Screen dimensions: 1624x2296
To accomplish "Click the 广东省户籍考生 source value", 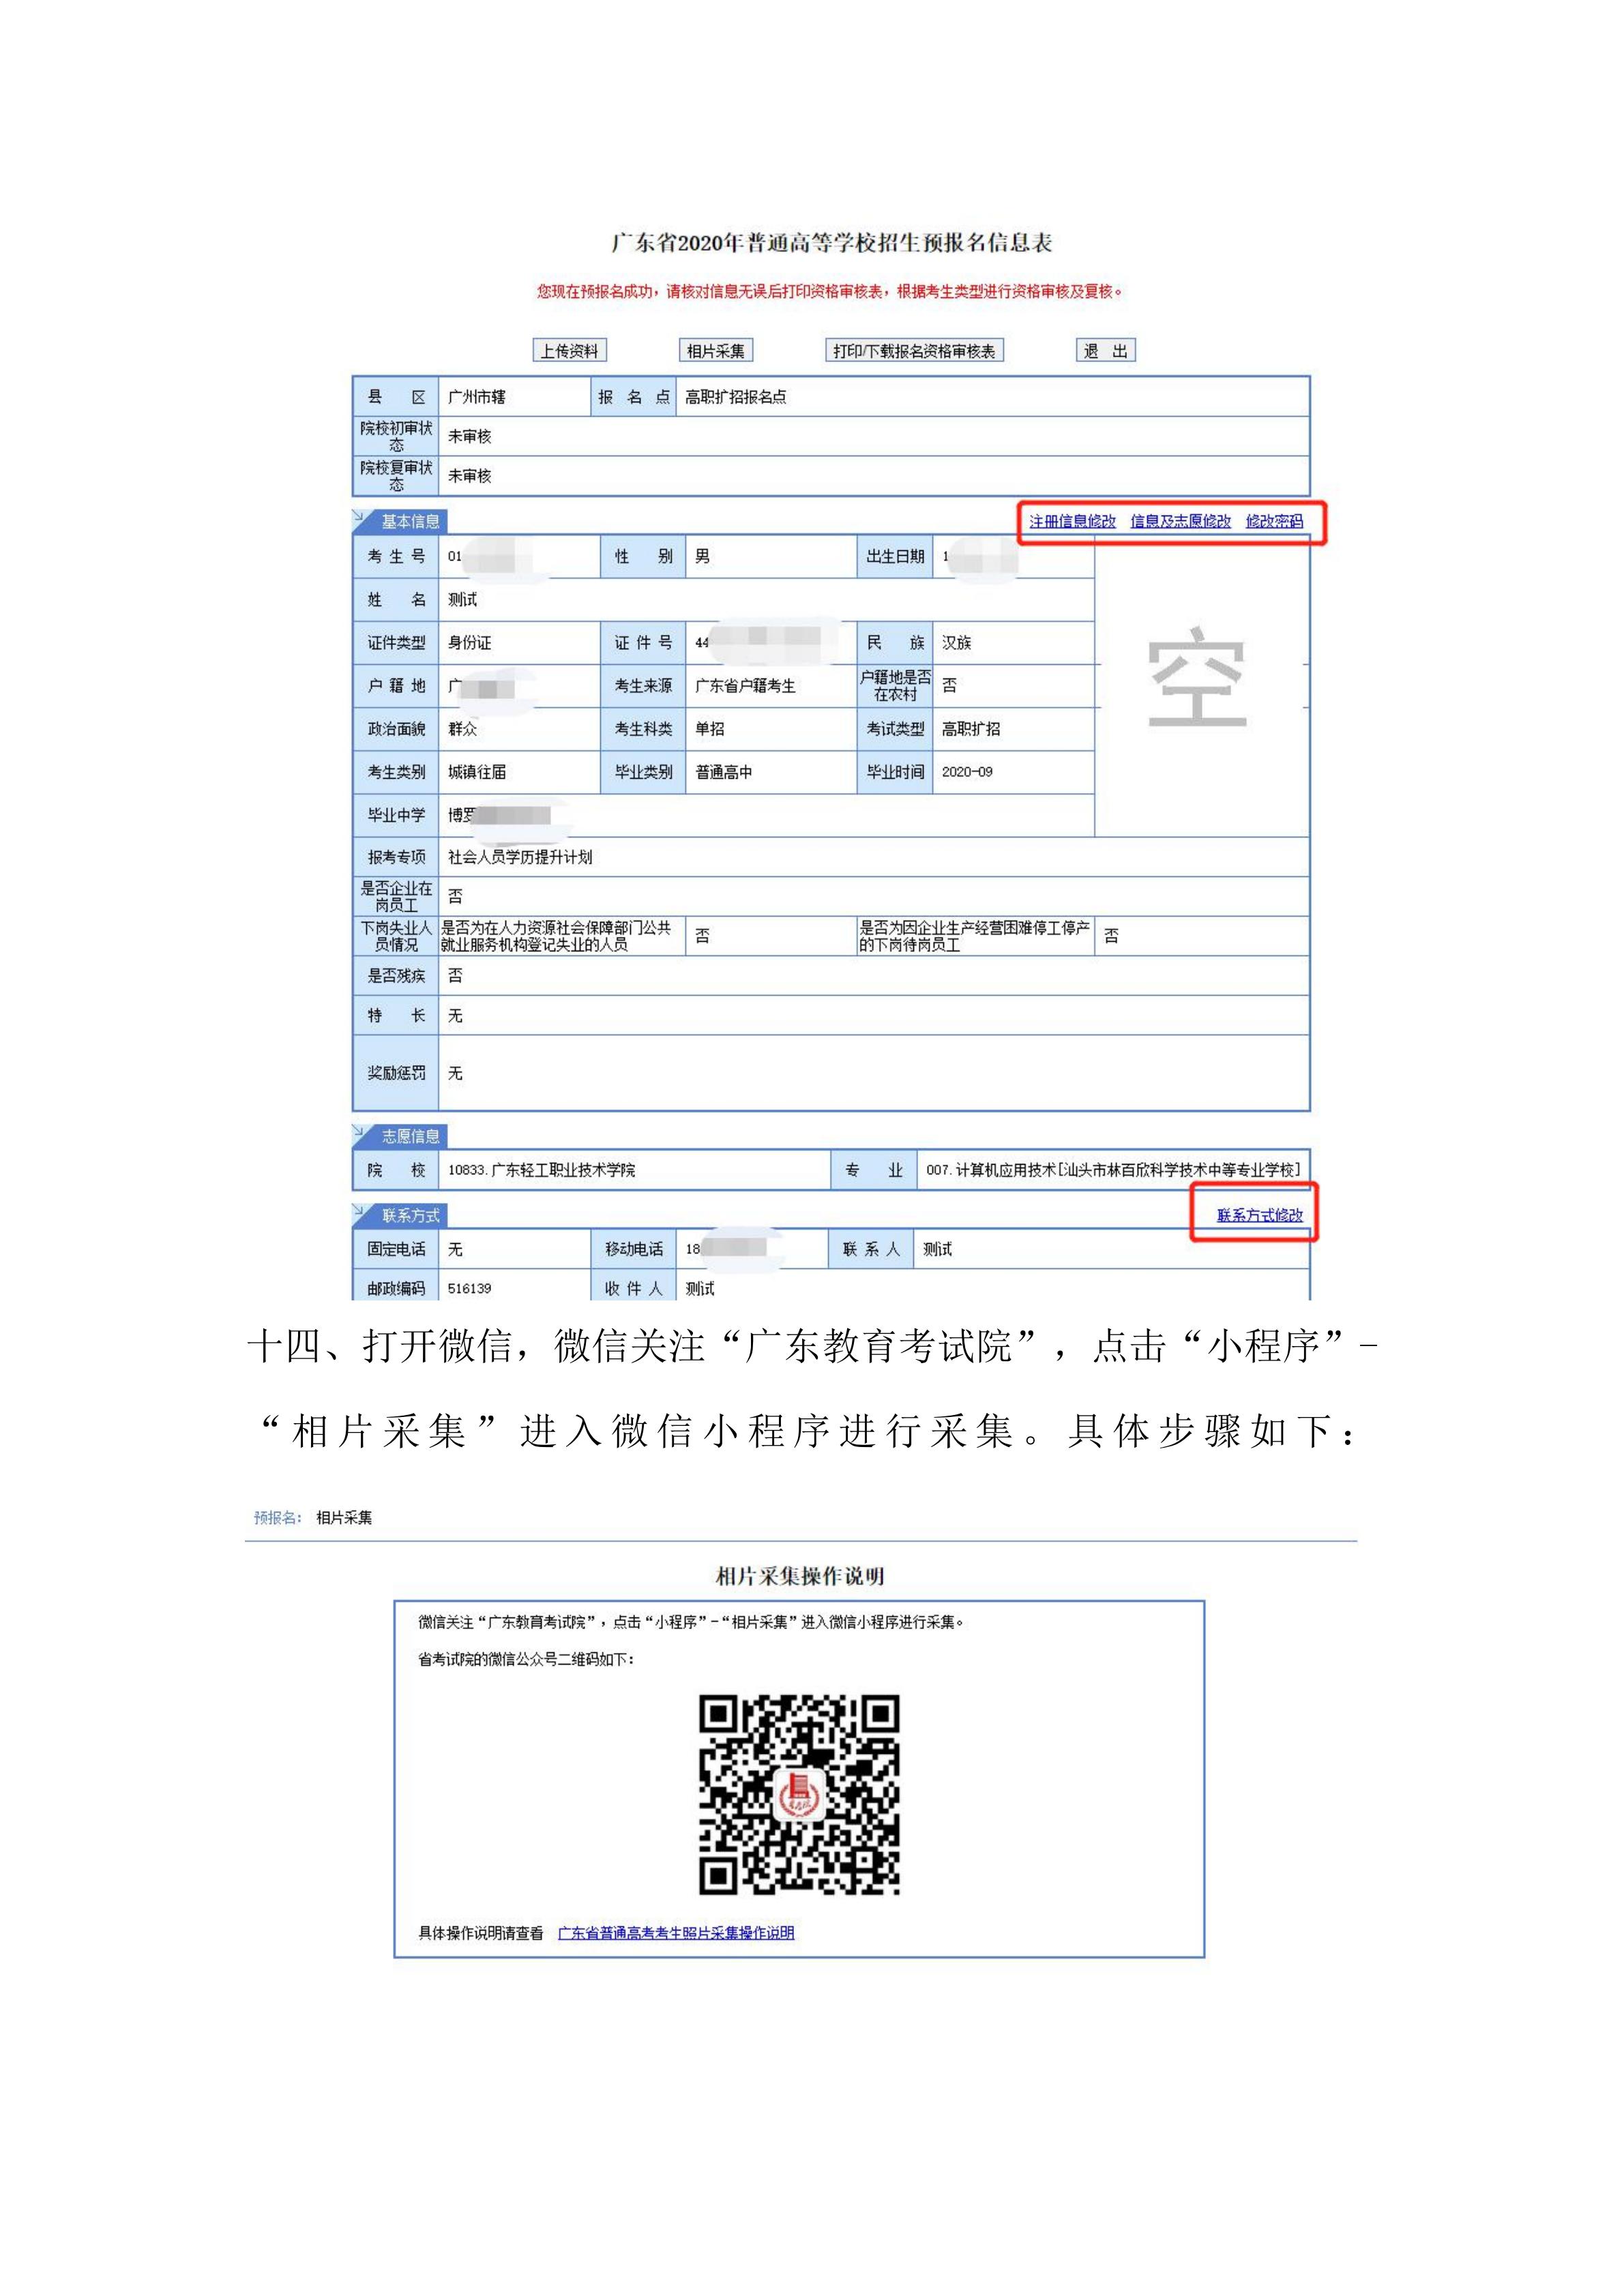I will 745,685.
